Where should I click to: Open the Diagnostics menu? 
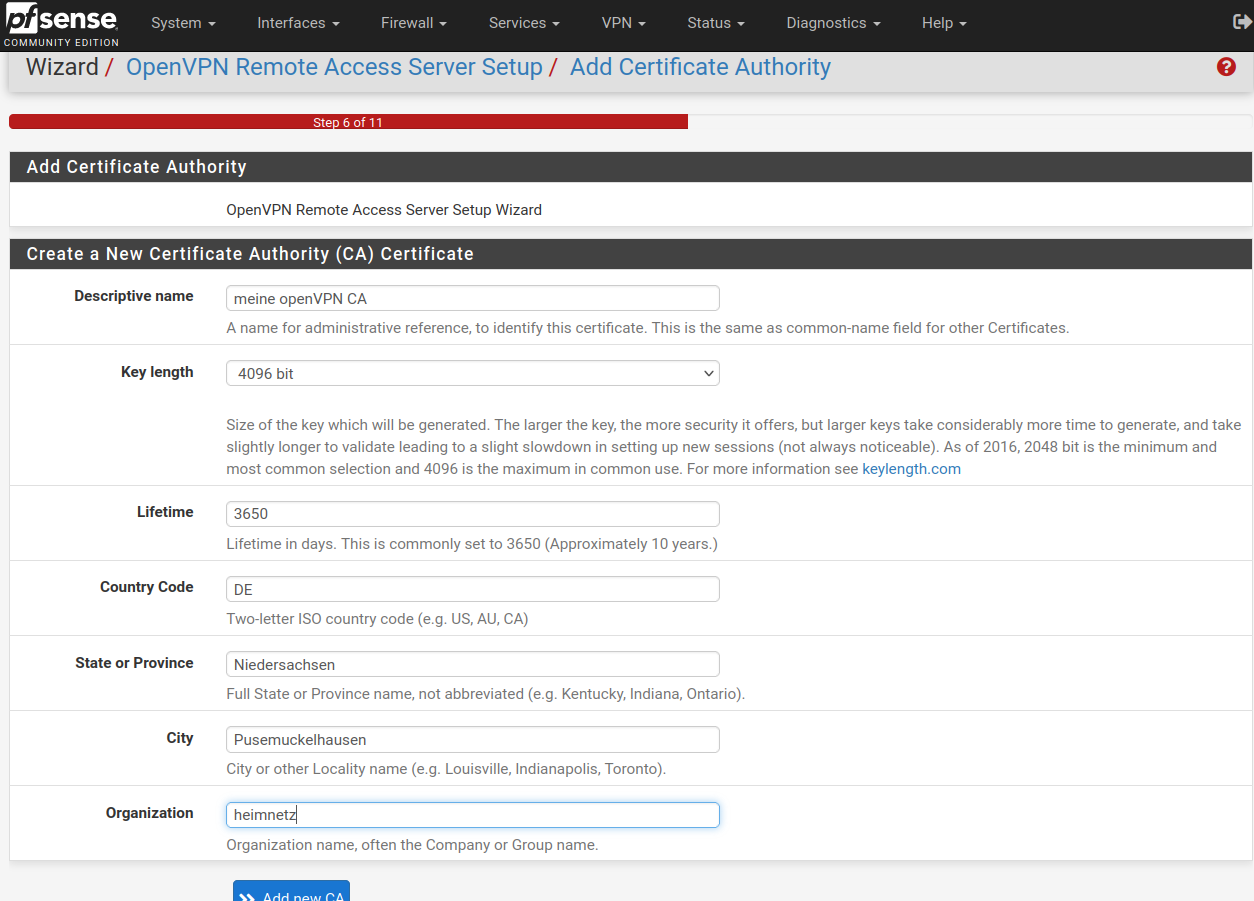pos(833,23)
